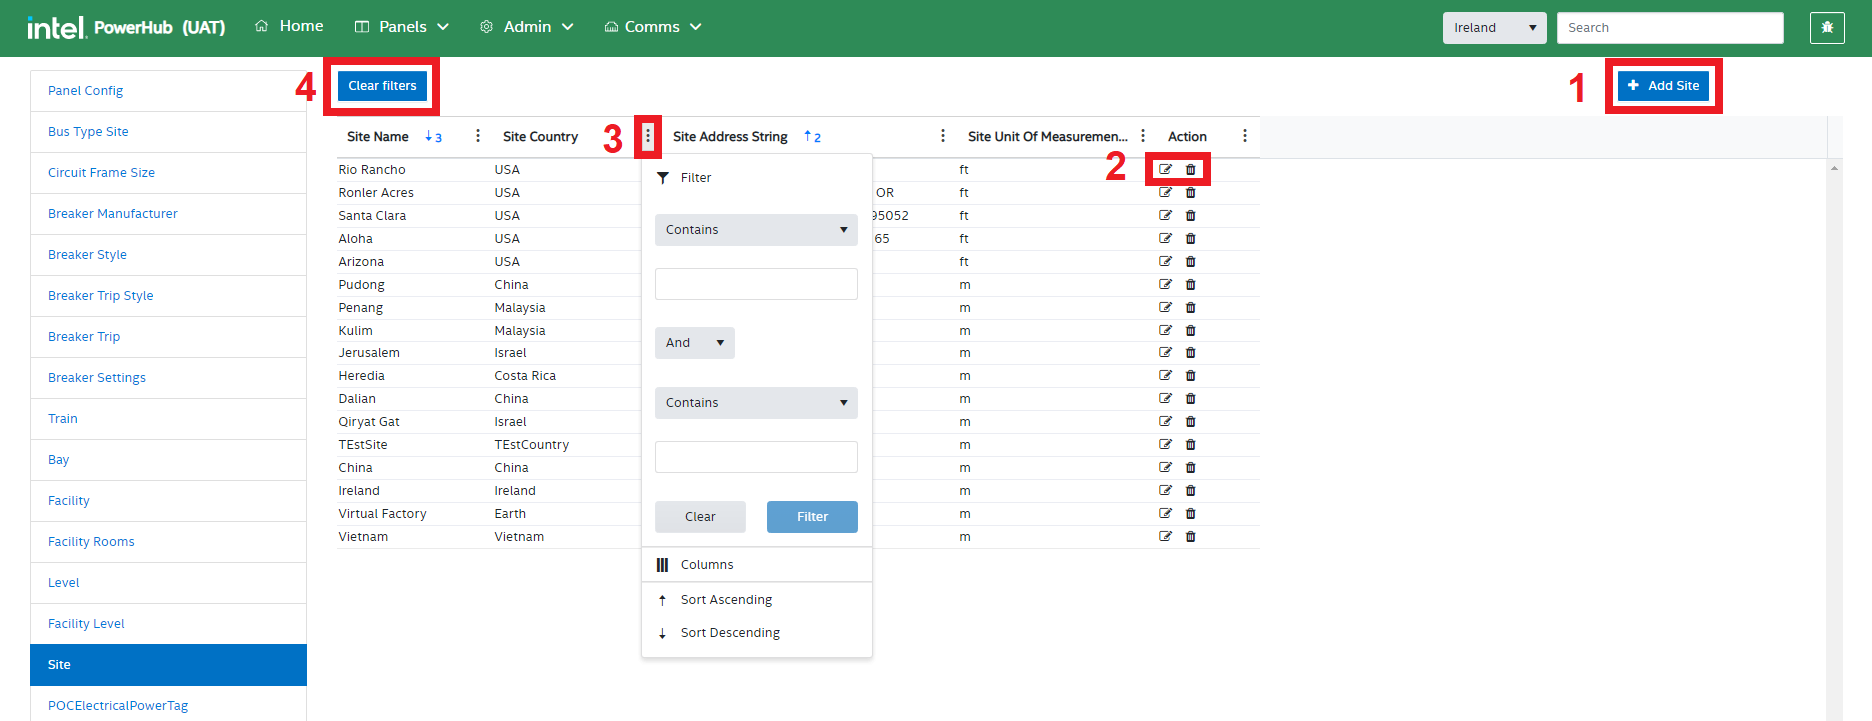Image resolution: width=1872 pixels, height=721 pixels.
Task: Open the And logic dropdown
Action: tap(694, 343)
